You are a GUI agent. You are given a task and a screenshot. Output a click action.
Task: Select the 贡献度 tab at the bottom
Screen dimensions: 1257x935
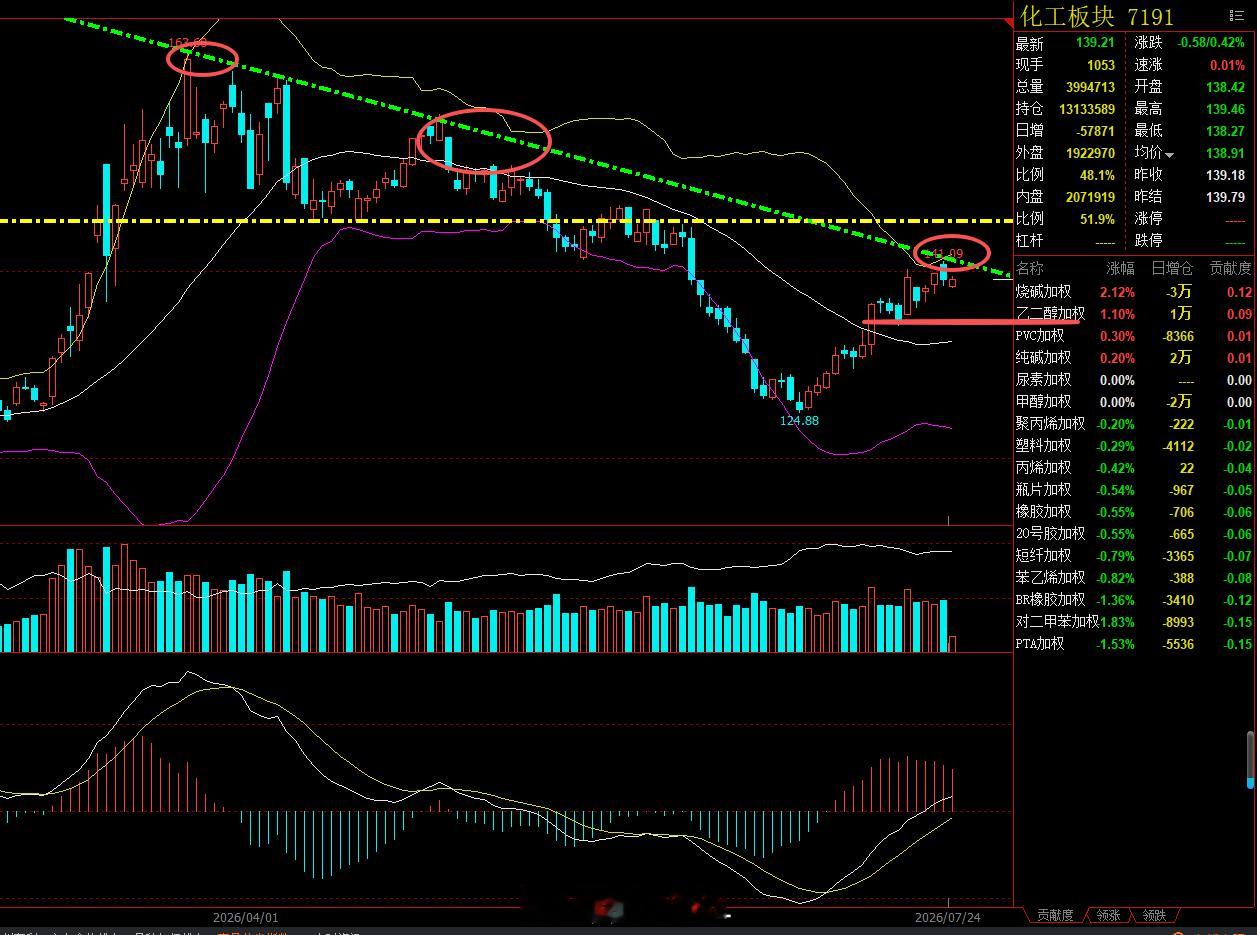1054,915
